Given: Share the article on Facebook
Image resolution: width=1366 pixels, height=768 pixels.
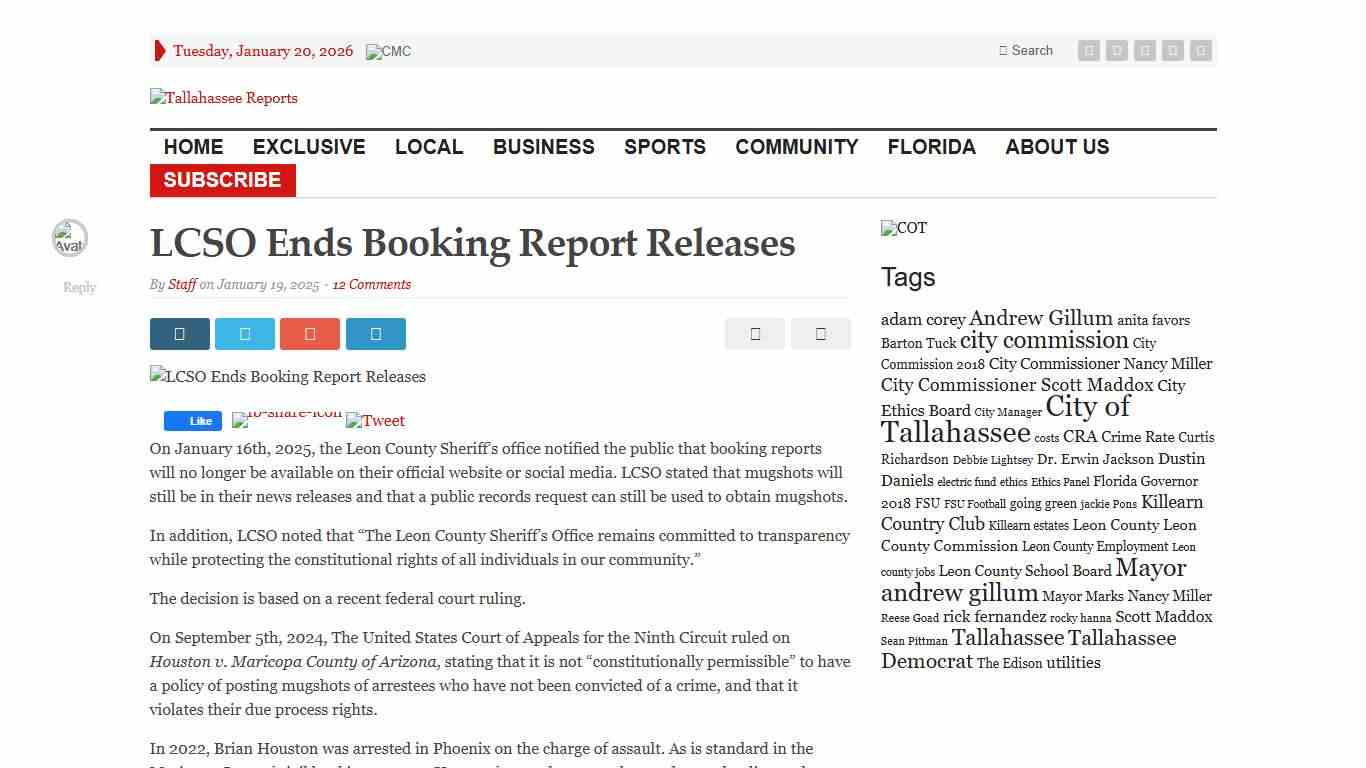Looking at the screenshot, I should (x=179, y=334).
